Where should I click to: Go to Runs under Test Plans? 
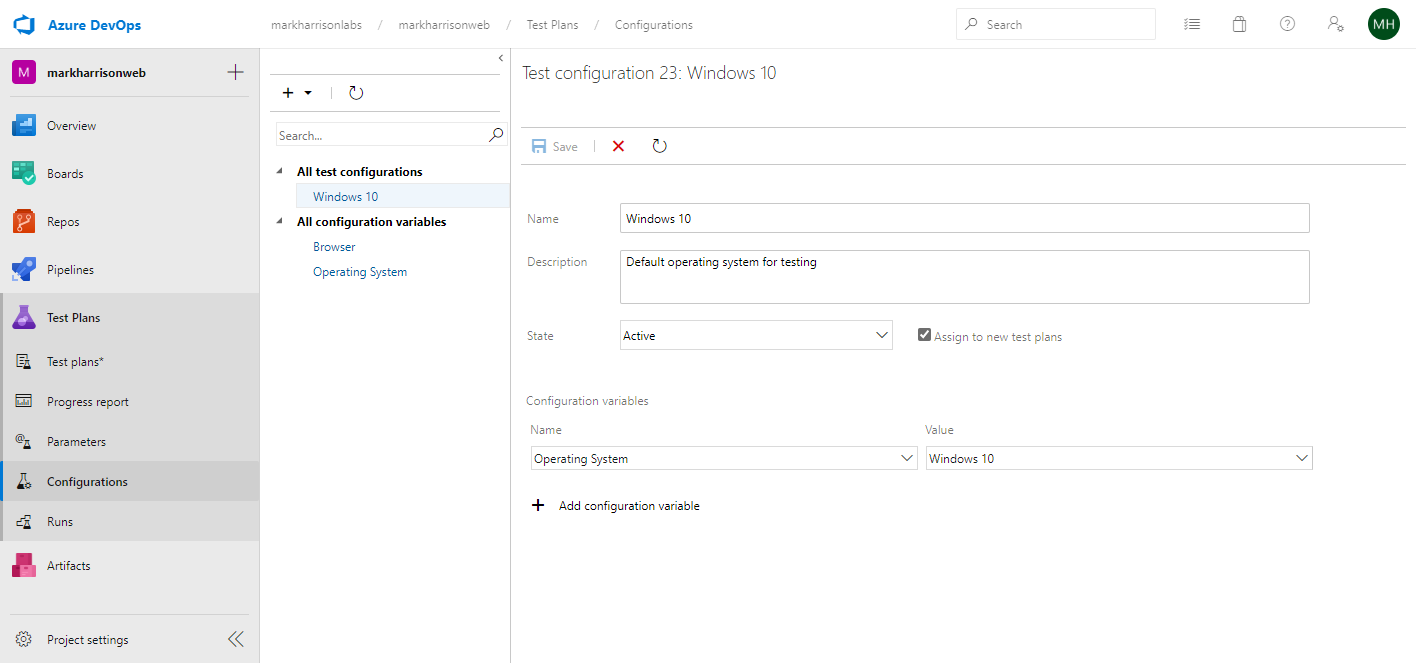point(60,522)
